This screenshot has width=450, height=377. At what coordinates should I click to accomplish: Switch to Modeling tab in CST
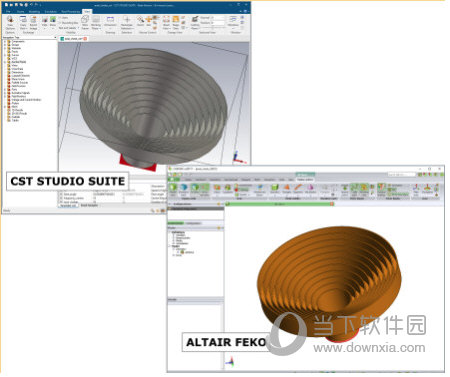coord(34,12)
